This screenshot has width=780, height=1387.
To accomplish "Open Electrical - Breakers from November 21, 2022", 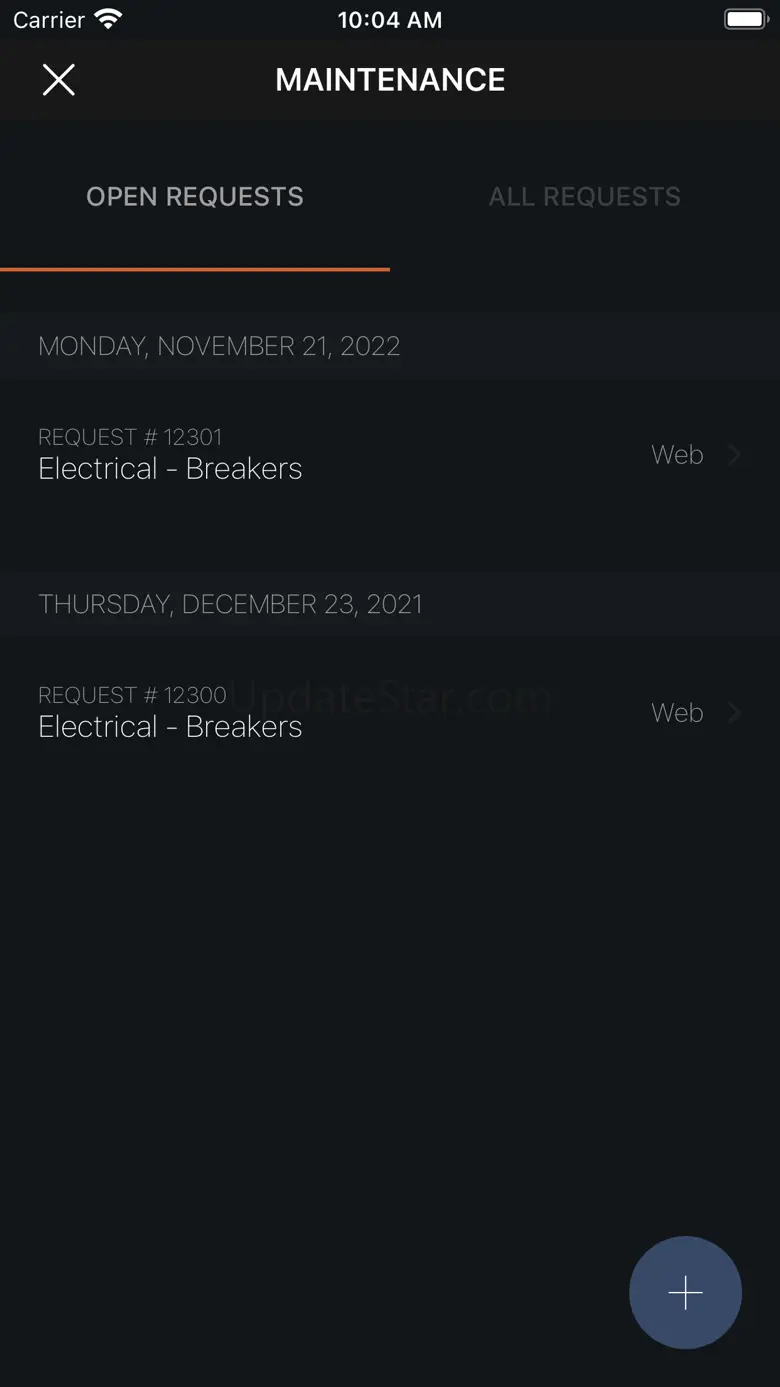I will 170,469.
